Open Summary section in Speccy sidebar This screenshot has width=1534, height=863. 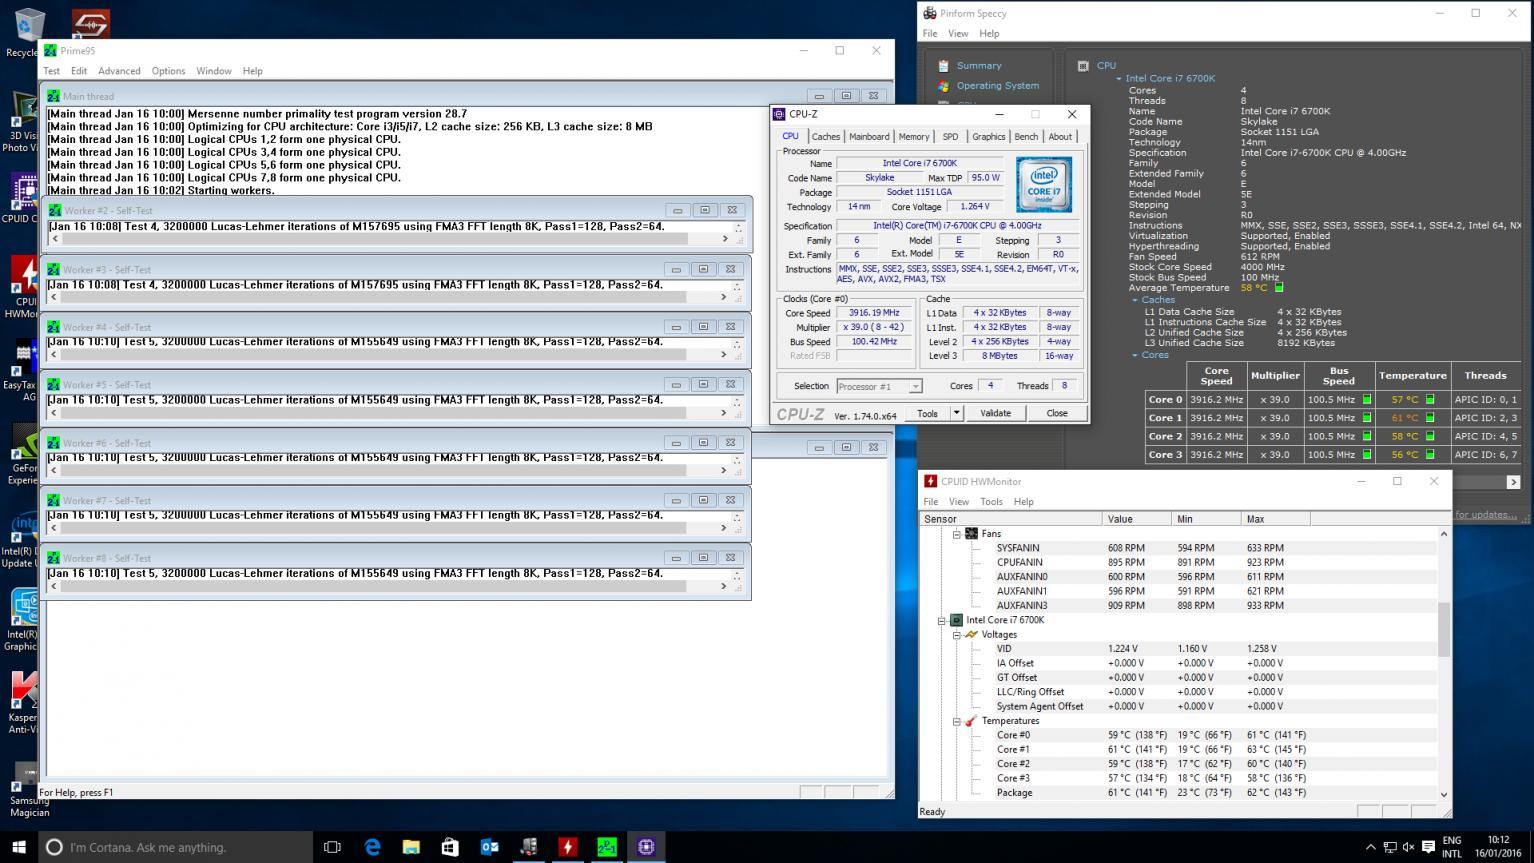(978, 66)
